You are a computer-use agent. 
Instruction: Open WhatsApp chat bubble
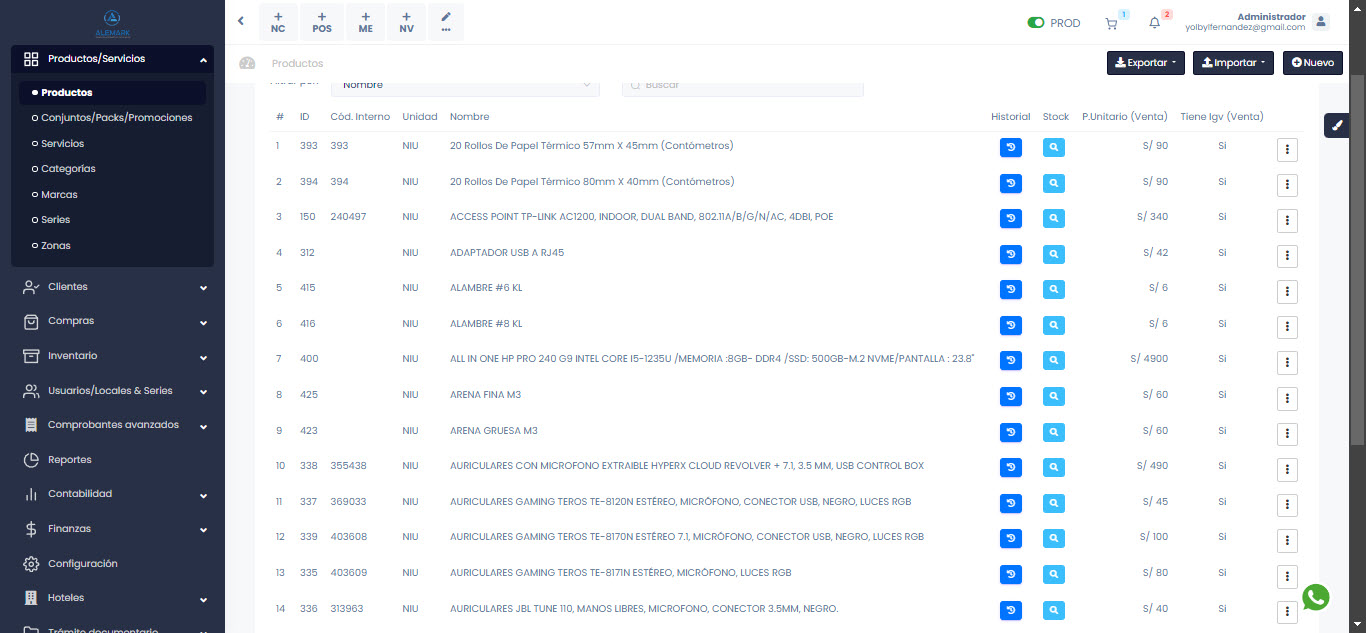(x=1316, y=598)
